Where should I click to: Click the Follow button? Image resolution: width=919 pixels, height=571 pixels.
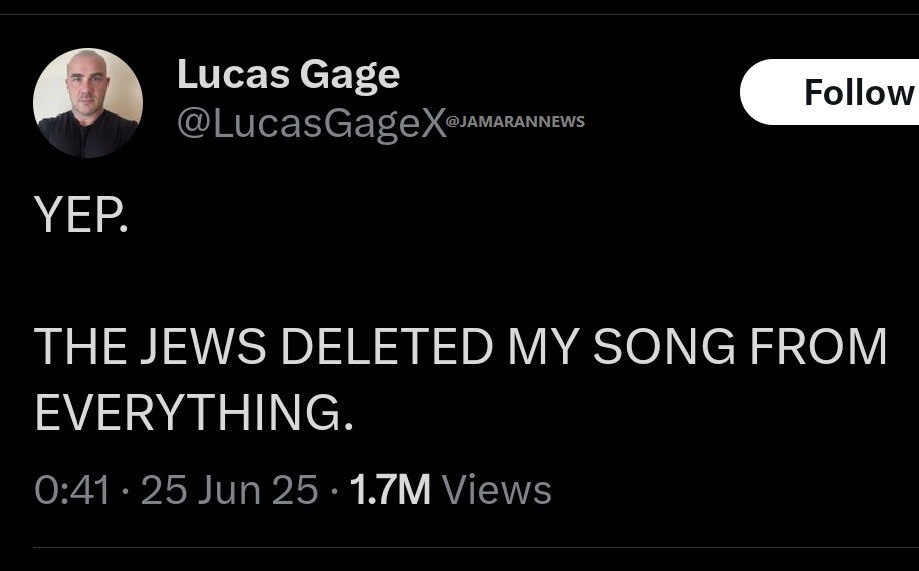click(830, 92)
